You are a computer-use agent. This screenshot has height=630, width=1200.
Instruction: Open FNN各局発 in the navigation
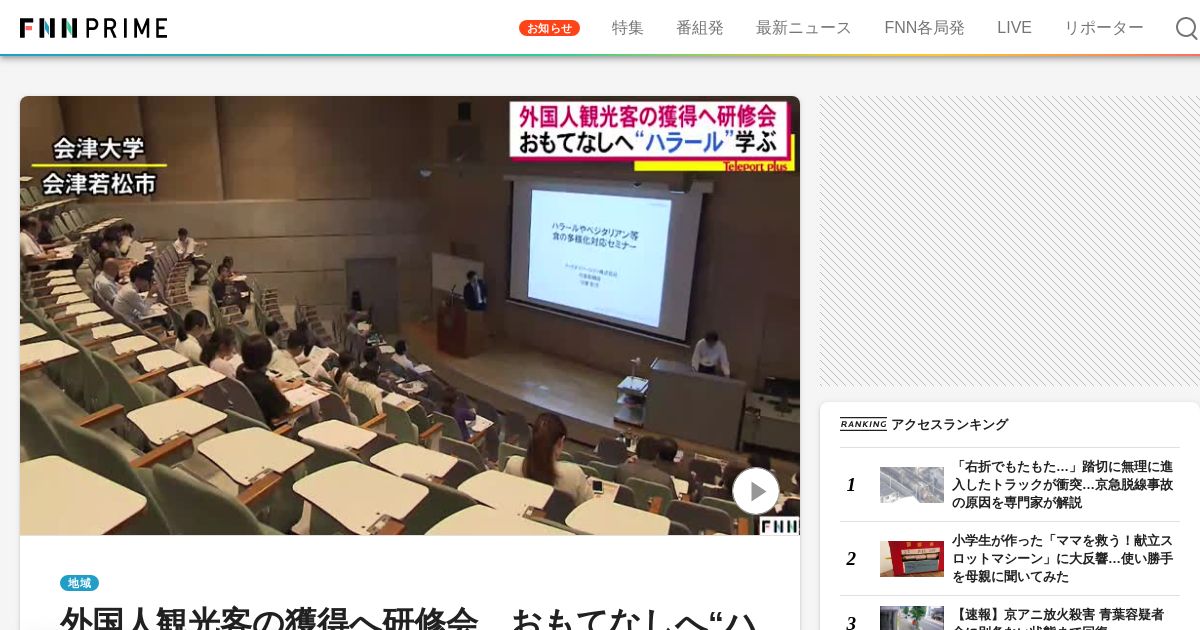pos(924,28)
